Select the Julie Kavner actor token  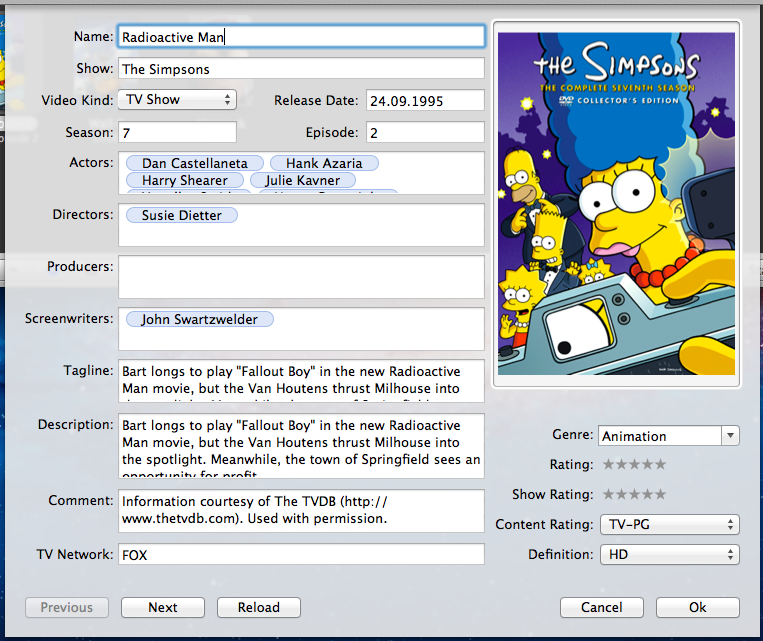pyautogui.click(x=303, y=180)
